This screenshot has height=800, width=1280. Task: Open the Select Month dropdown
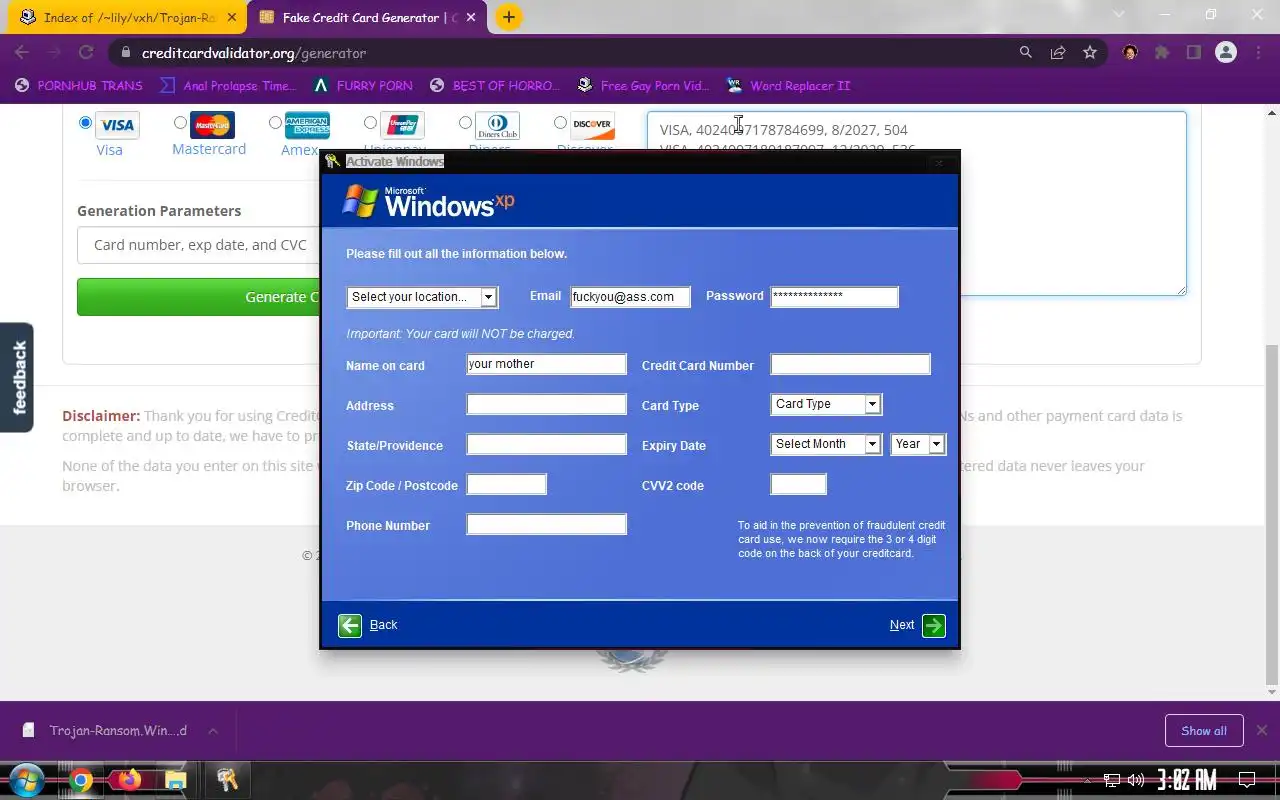[826, 444]
